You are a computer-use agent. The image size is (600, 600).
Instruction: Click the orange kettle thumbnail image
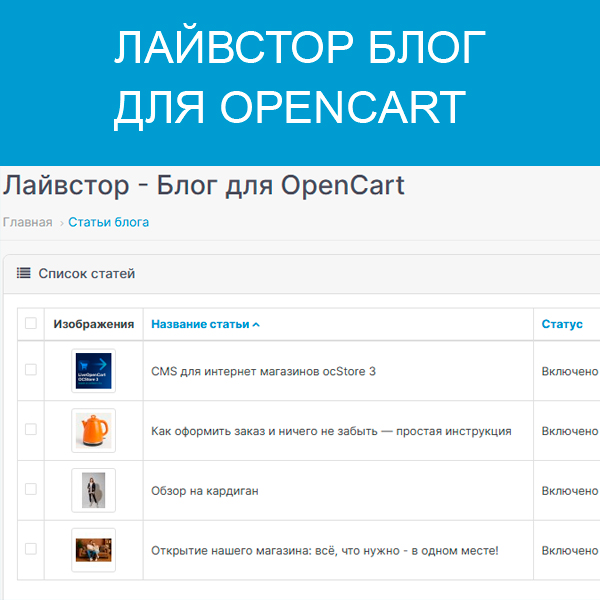[x=93, y=431]
